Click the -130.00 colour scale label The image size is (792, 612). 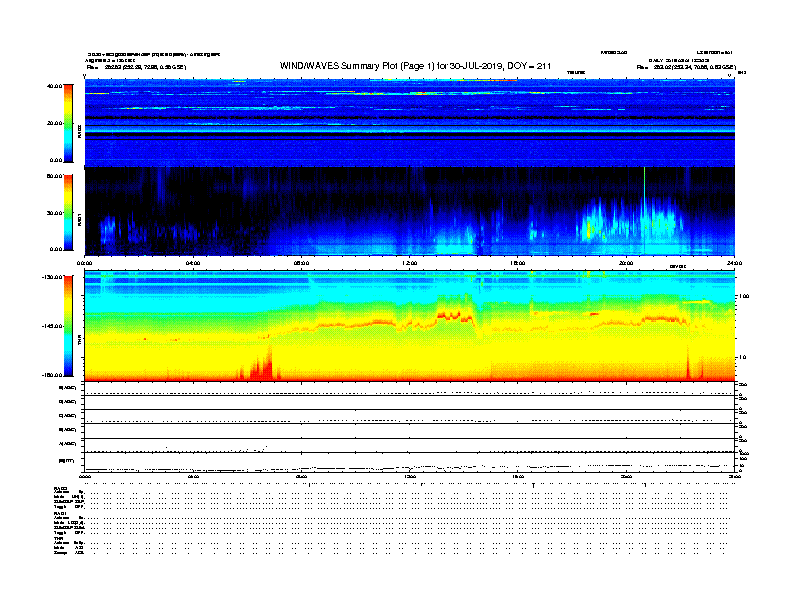pyautogui.click(x=53, y=277)
